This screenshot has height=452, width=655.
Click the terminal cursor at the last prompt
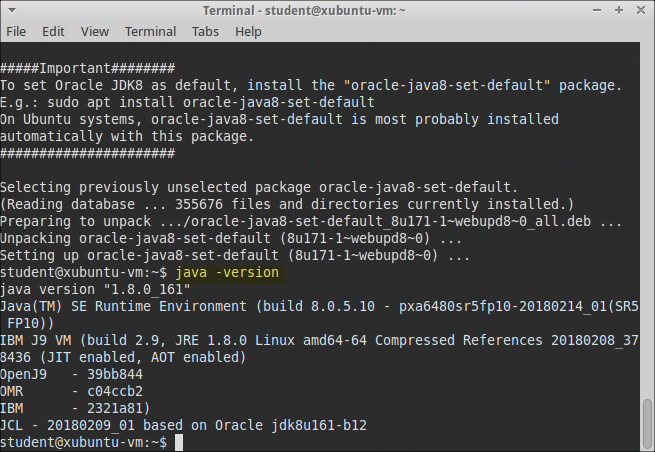click(x=179, y=442)
